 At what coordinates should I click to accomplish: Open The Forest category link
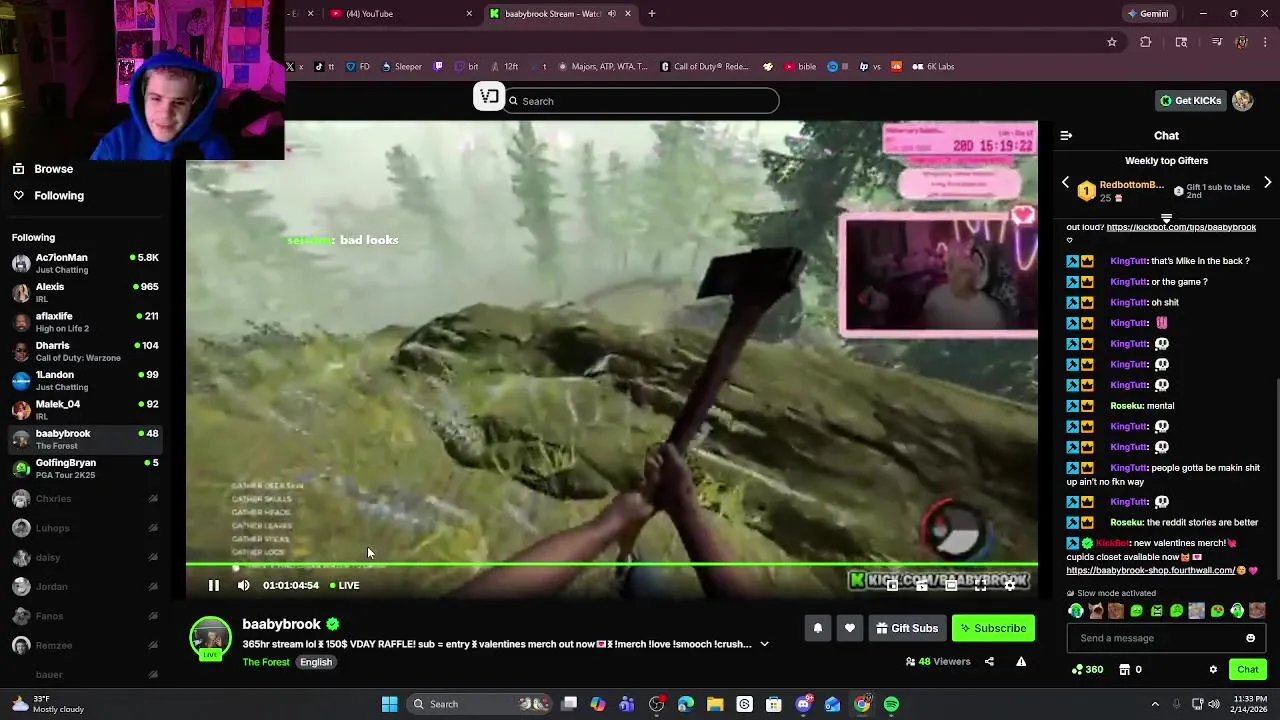point(266,662)
